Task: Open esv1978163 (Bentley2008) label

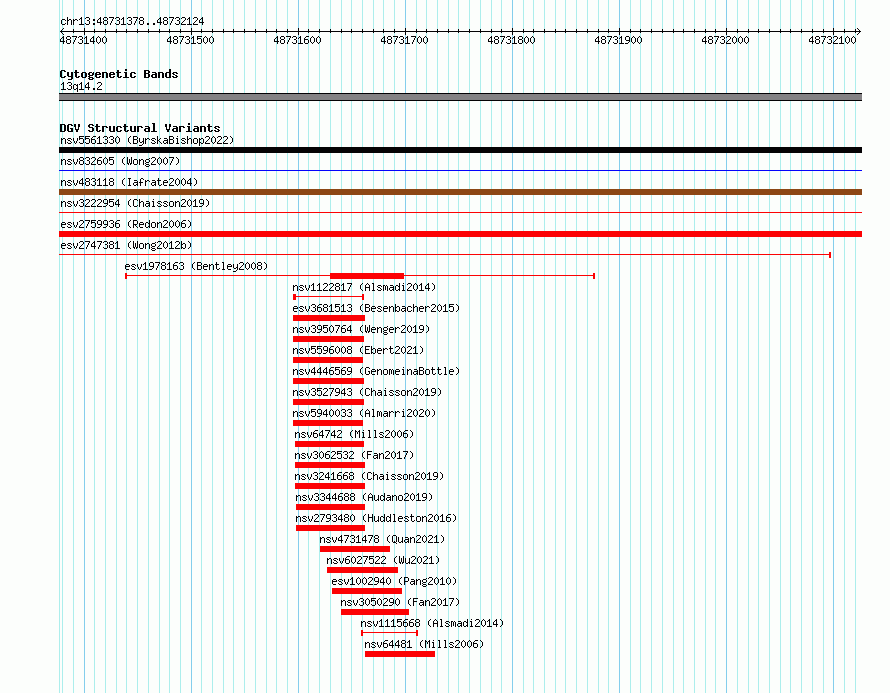Action: point(196,266)
